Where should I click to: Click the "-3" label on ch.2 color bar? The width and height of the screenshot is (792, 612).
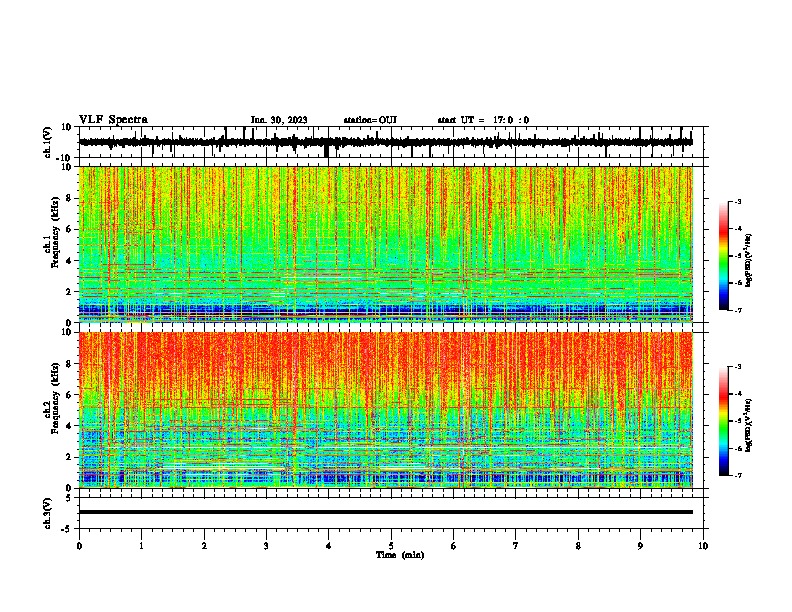point(737,367)
